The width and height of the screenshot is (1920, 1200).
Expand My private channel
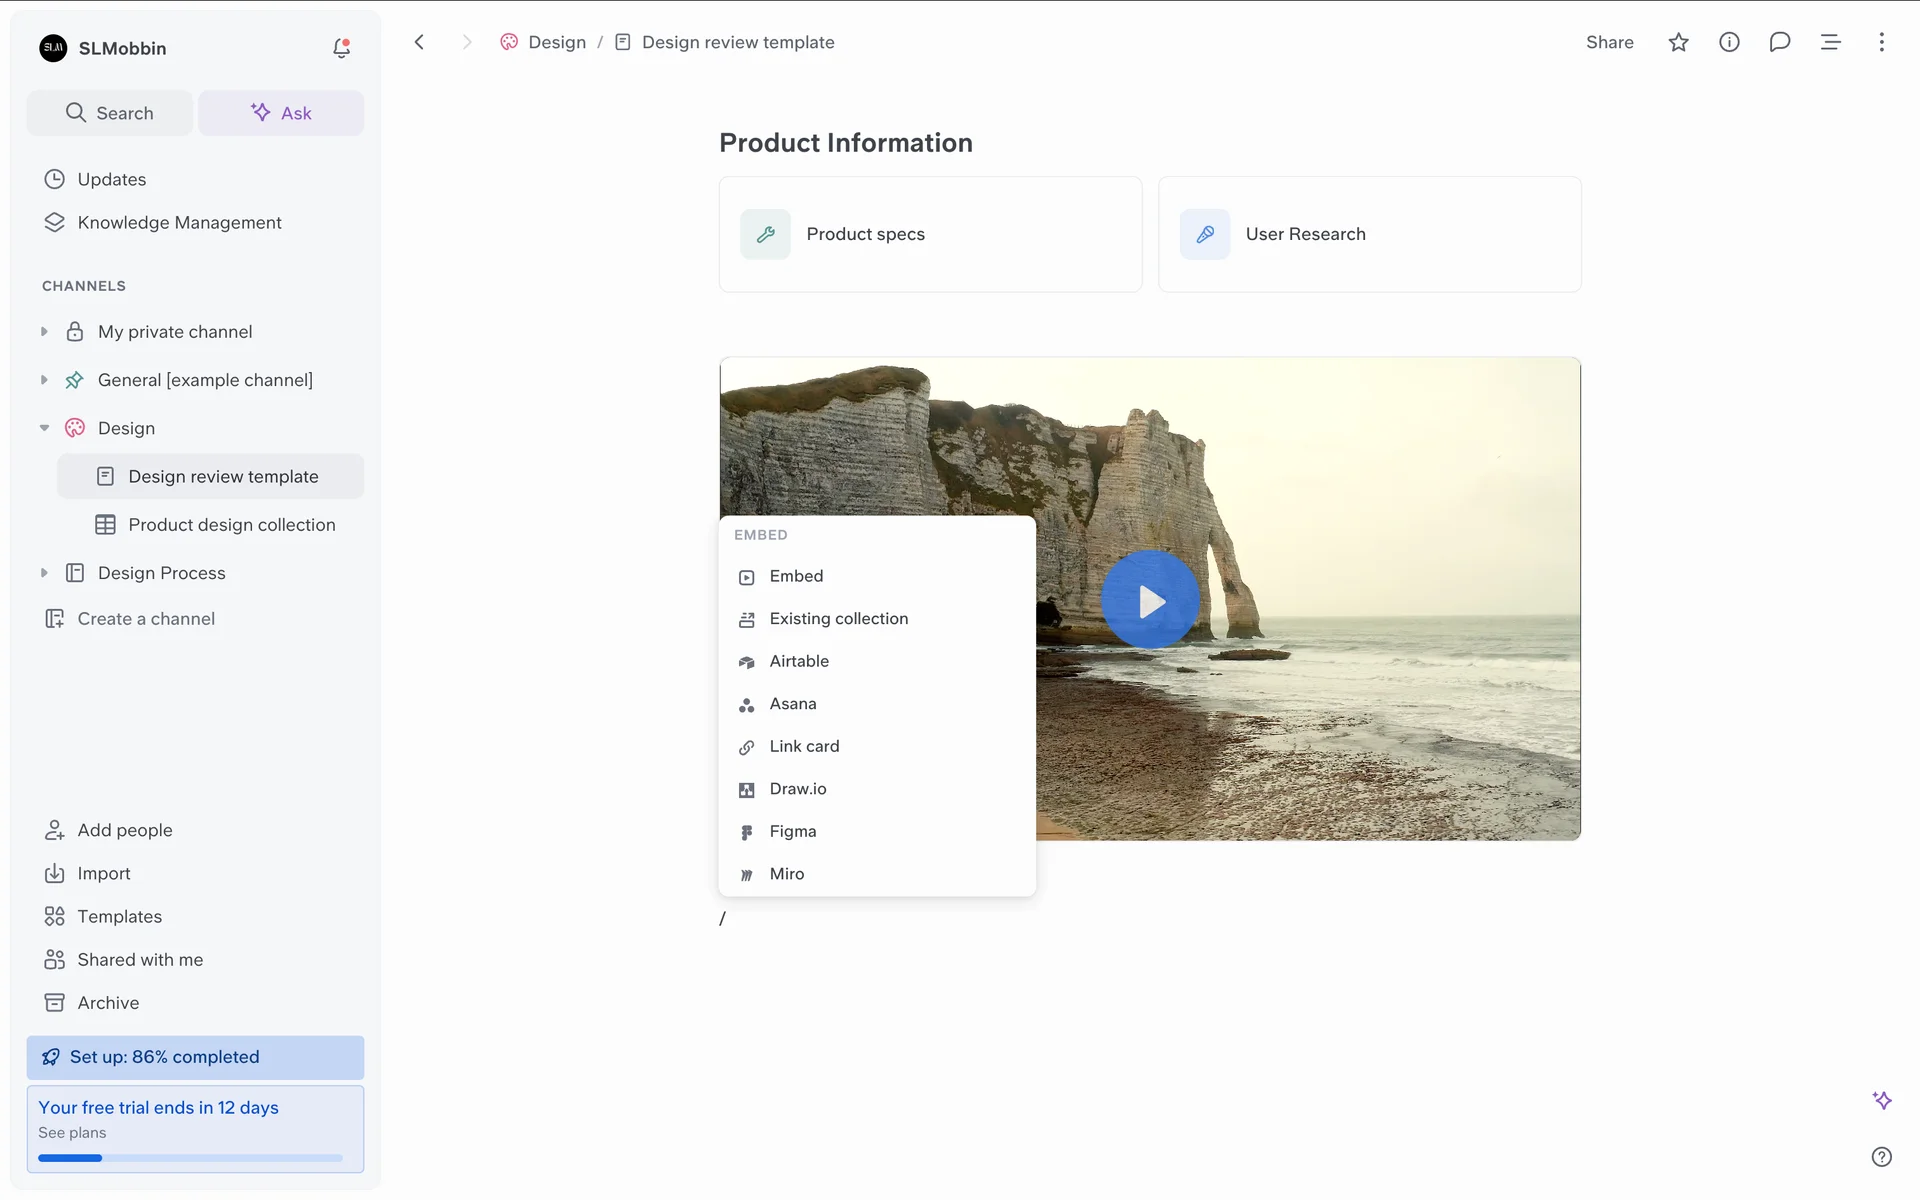pos(44,332)
